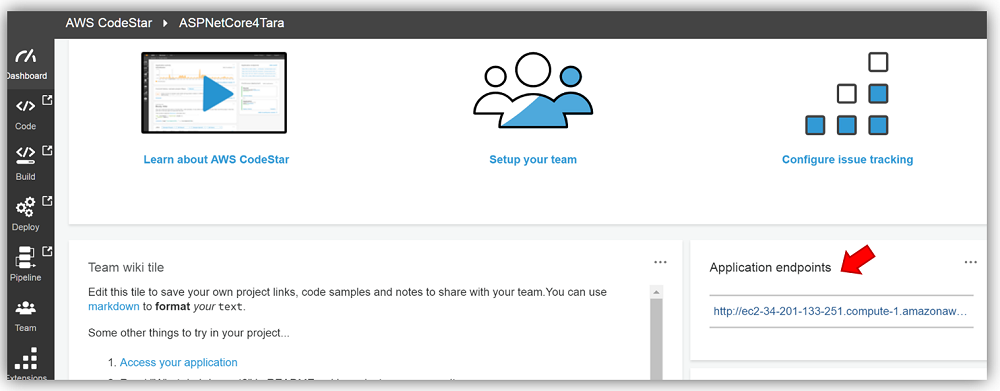Open the Extensions grid icon
This screenshot has height=391, width=1000.
(x=26, y=358)
